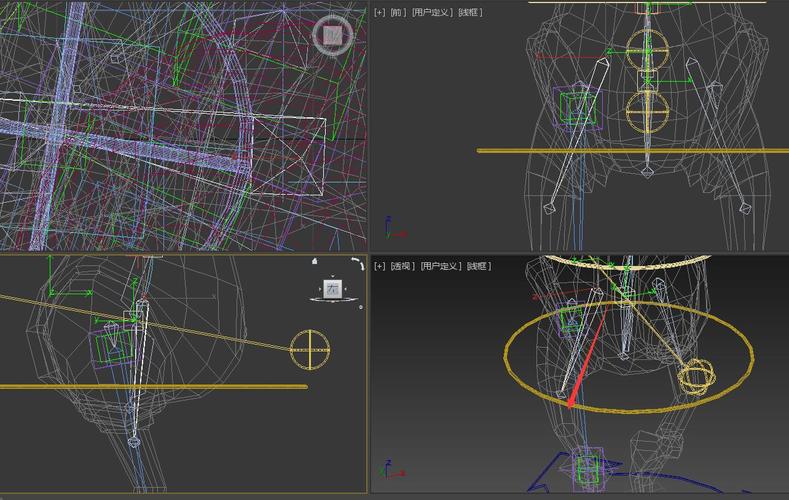Open the [+] menu in the 前 viewport
This screenshot has width=789, height=500.
coord(379,13)
